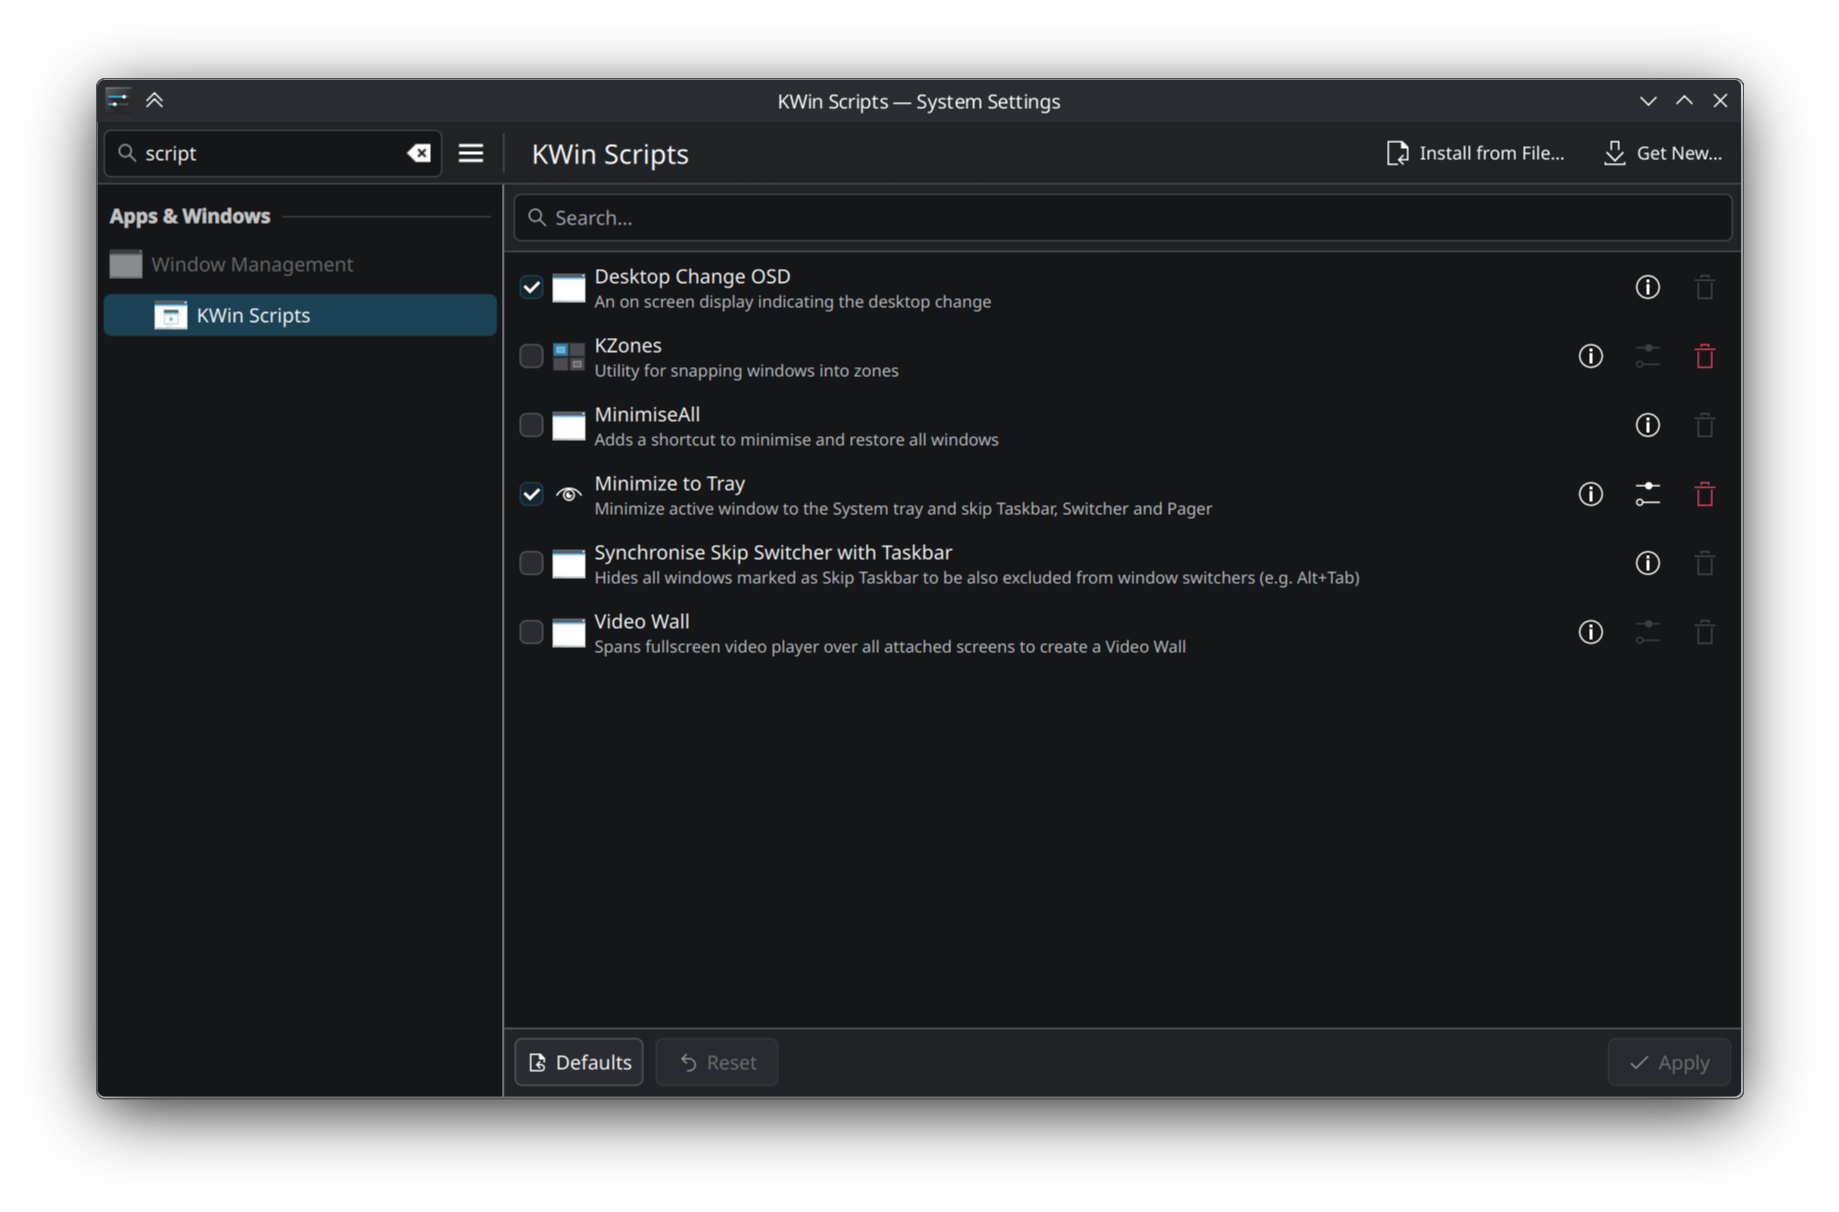Click the Minimize to Tray title text
The width and height of the screenshot is (1839, 1212).
point(670,484)
